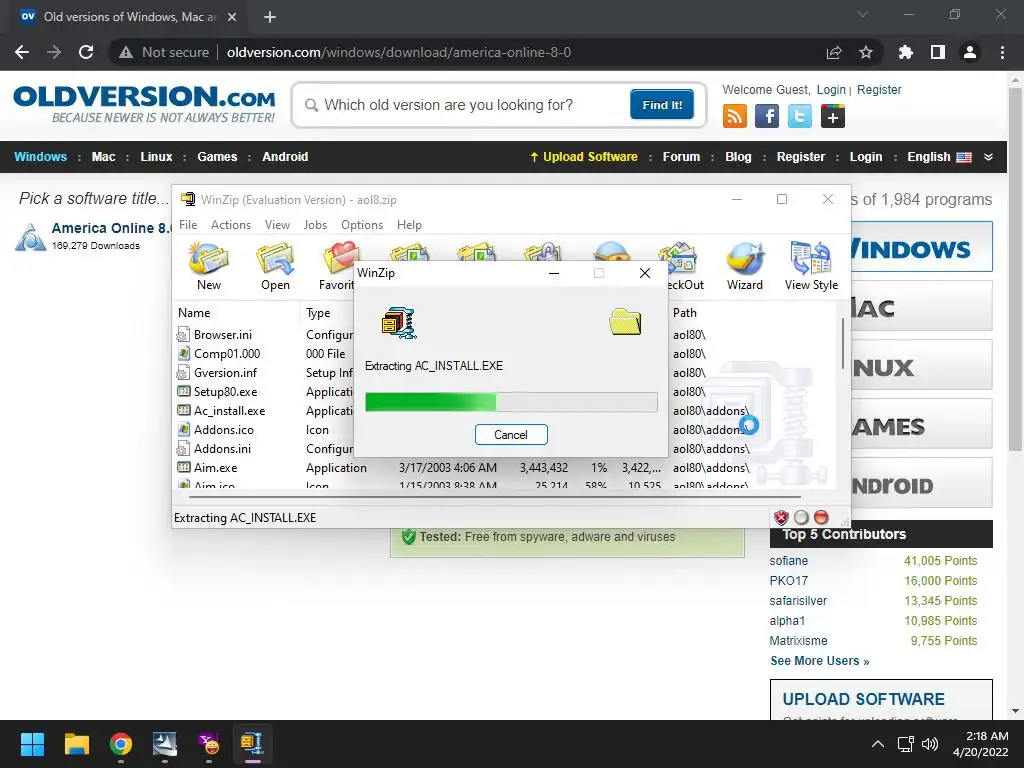
Task: Select Browser.ini in the file list
Action: [x=223, y=334]
